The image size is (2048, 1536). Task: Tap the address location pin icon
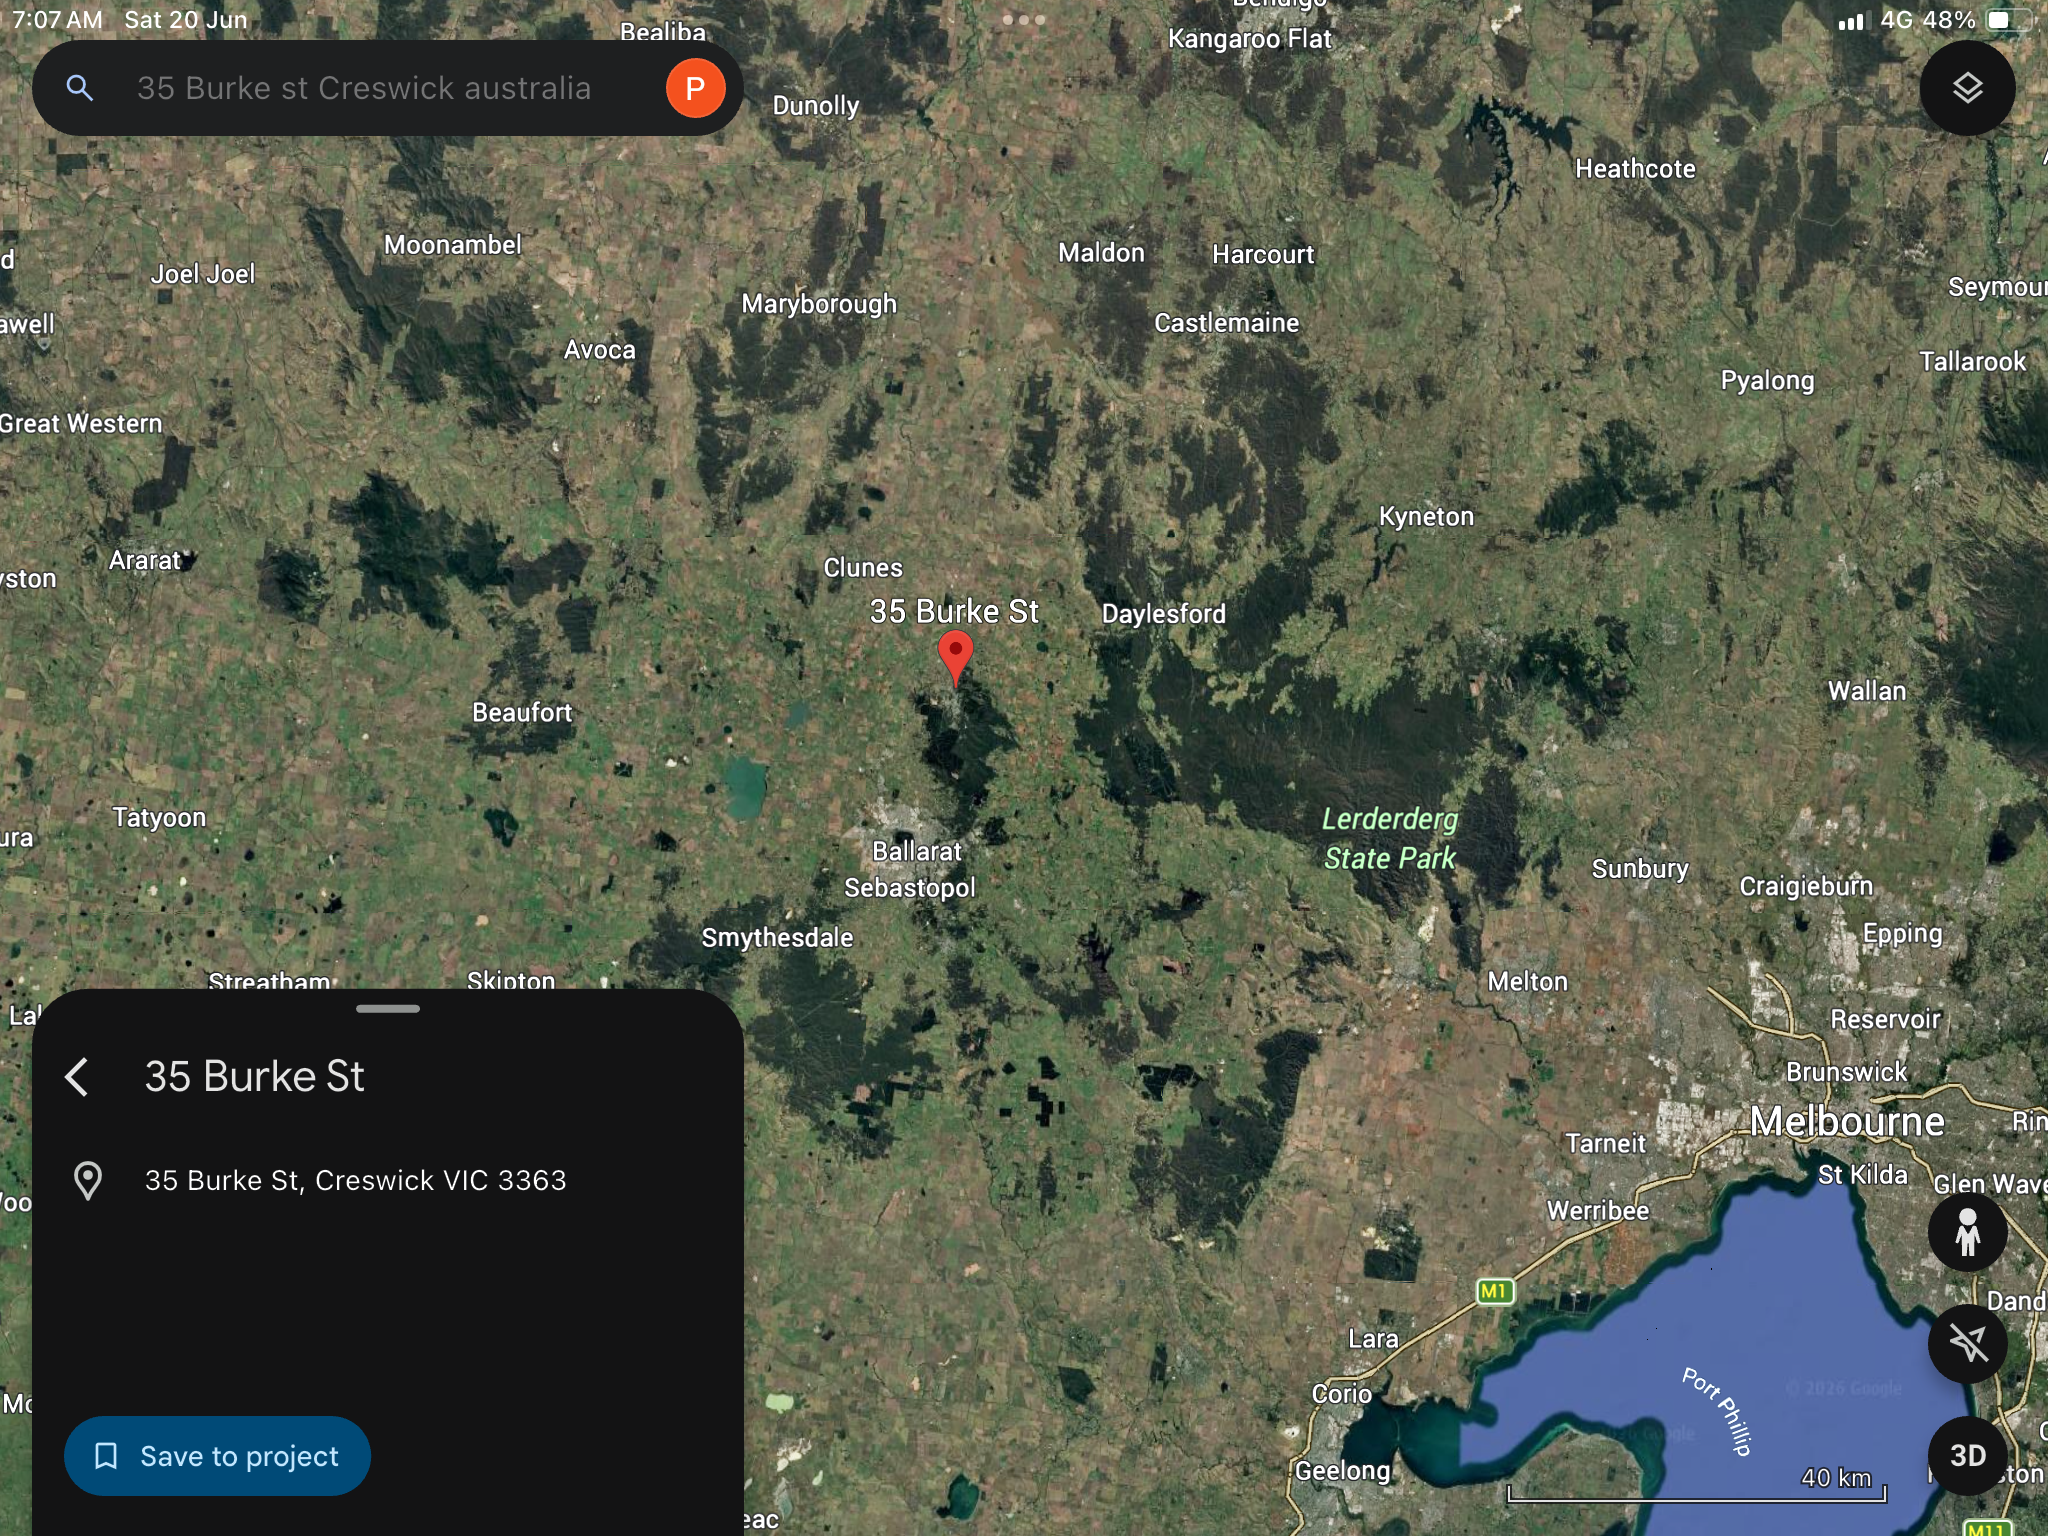(88, 1180)
